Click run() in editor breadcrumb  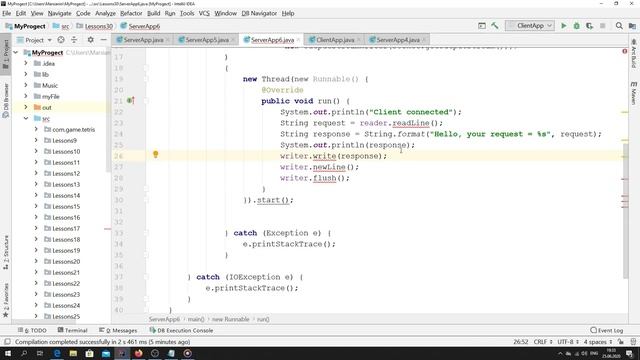(x=263, y=319)
